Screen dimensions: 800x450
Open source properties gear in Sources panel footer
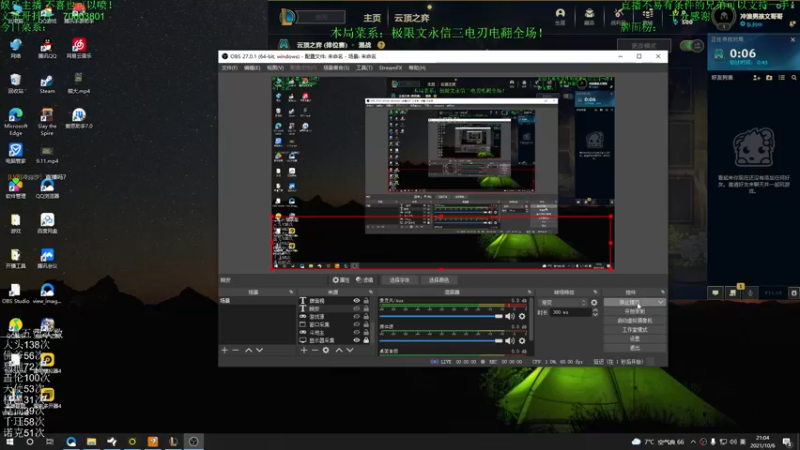(x=326, y=350)
